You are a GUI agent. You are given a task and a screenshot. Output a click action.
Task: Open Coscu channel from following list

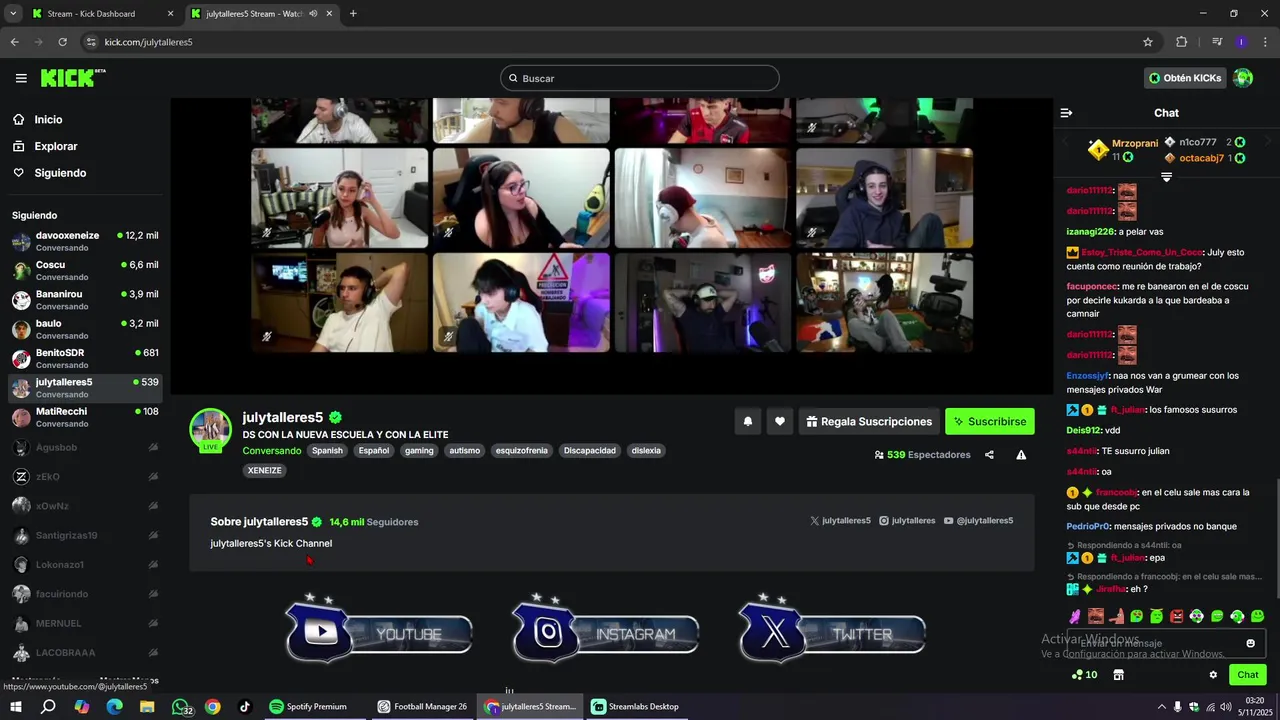coord(85,270)
